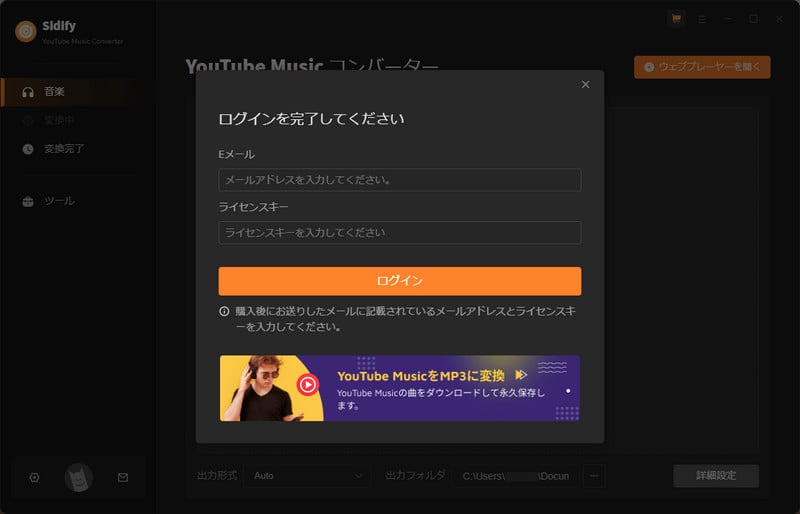Screen dimensions: 800x514
Task: Click the double-arrow icon on the banner
Action: click(520, 375)
